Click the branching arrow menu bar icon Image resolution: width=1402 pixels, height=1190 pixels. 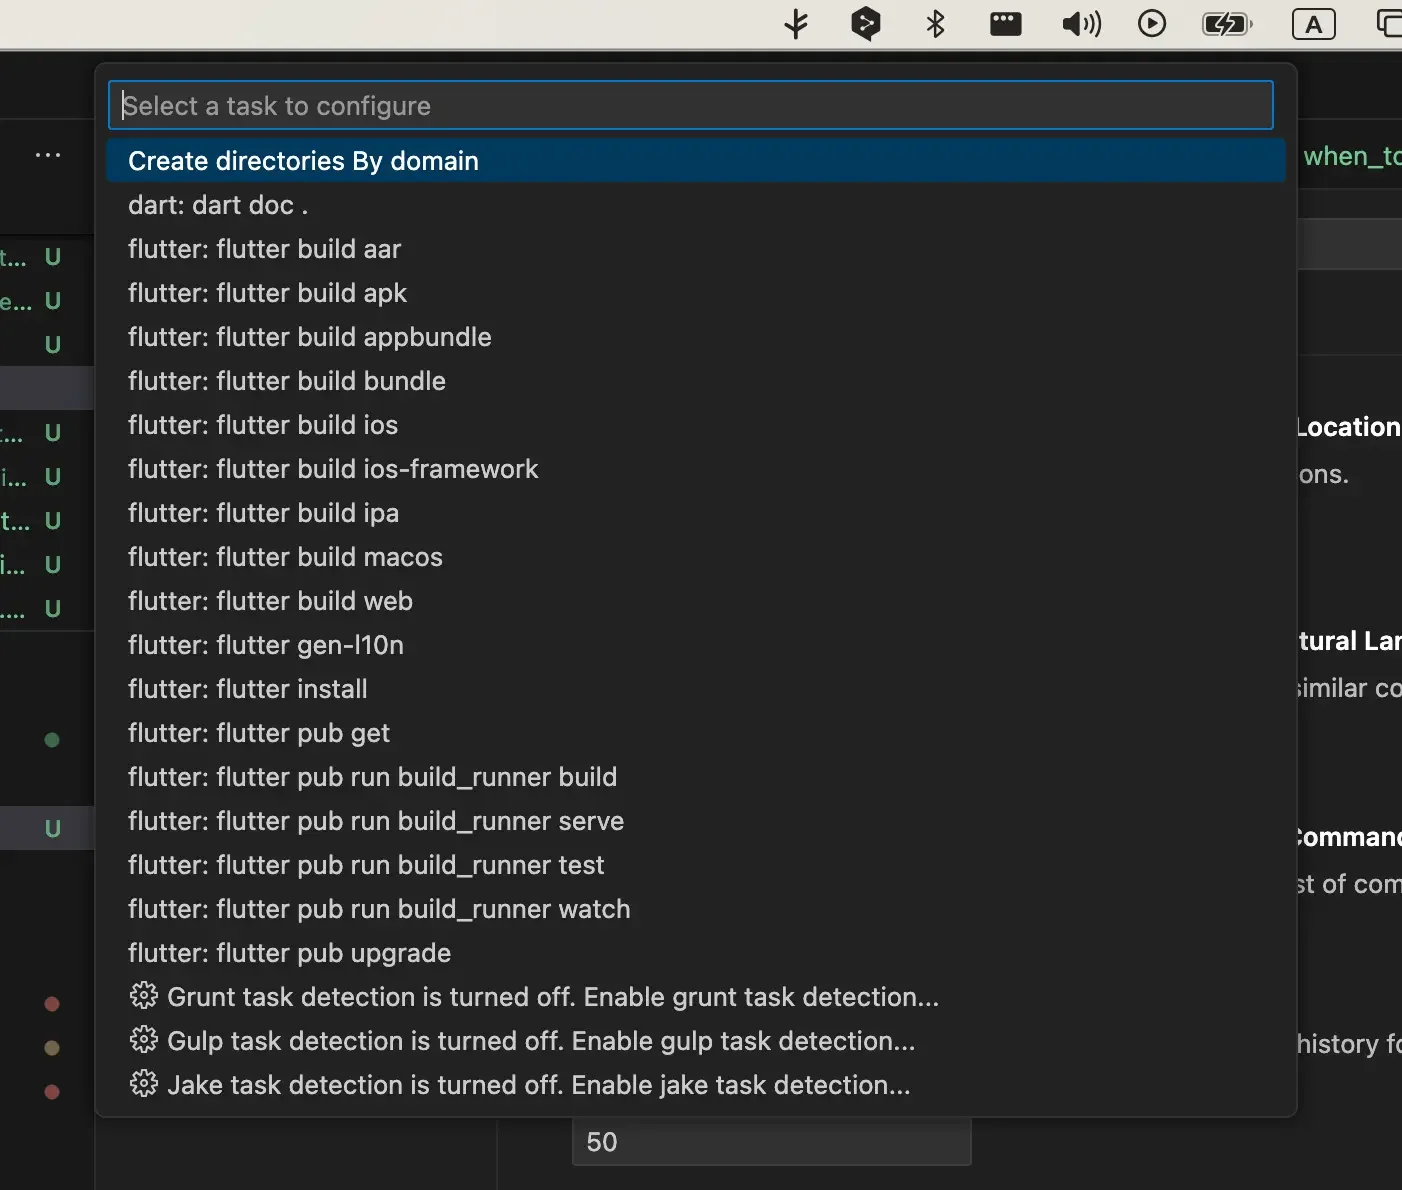click(x=796, y=23)
